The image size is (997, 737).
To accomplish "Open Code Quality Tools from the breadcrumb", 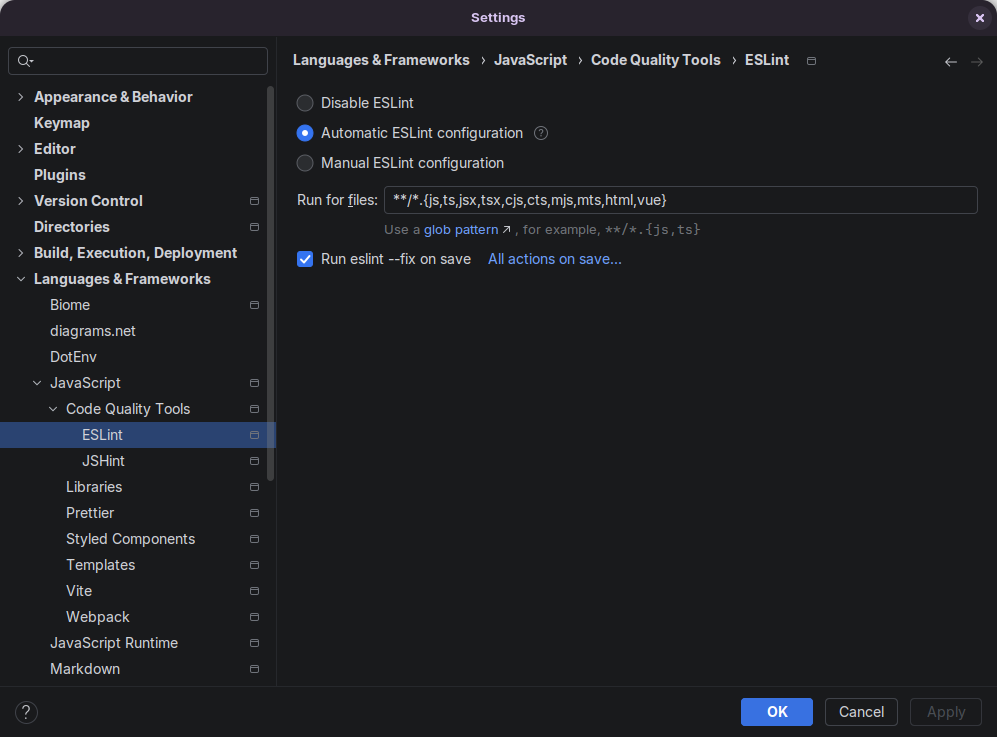I will [655, 60].
